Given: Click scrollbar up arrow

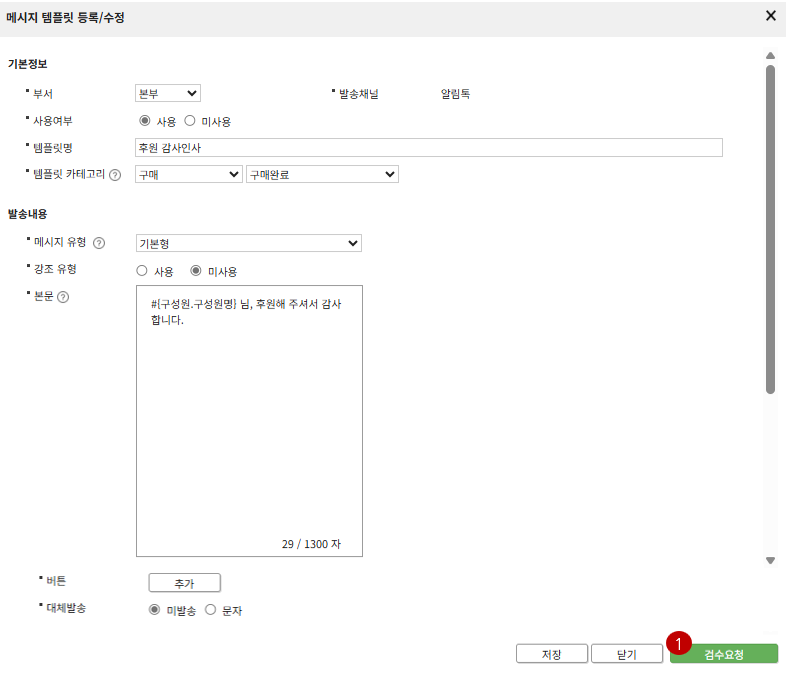Looking at the screenshot, I should (770, 56).
